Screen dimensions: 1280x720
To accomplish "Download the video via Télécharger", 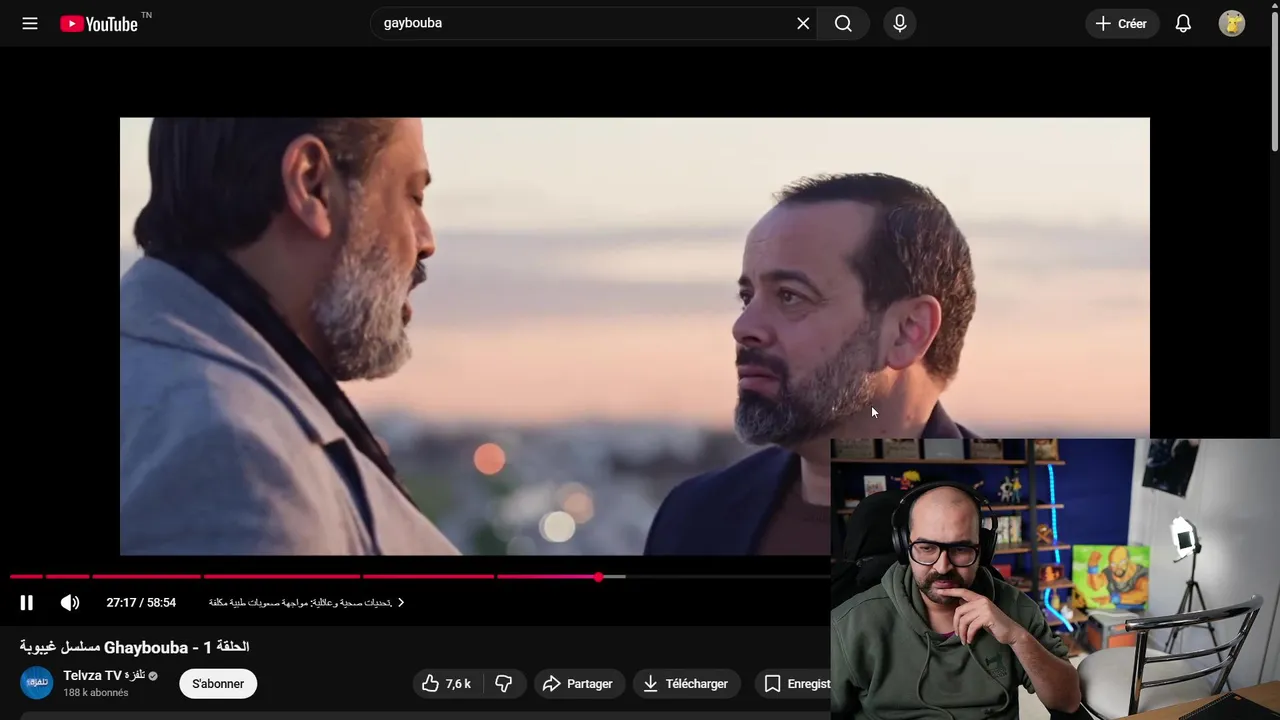I will [686, 684].
